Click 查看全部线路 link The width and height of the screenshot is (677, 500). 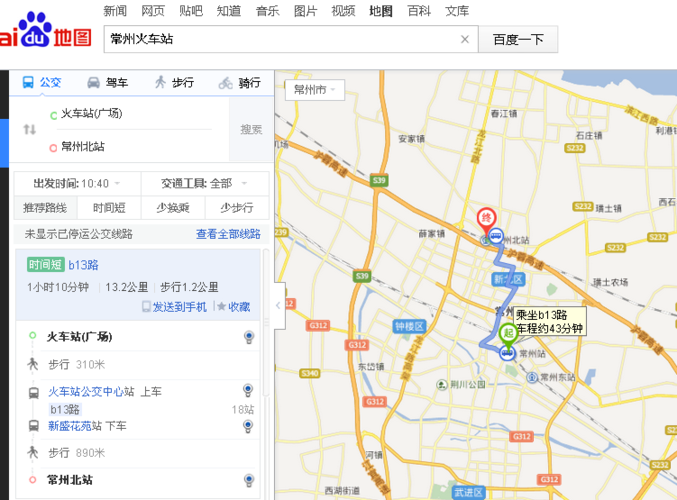(228, 234)
